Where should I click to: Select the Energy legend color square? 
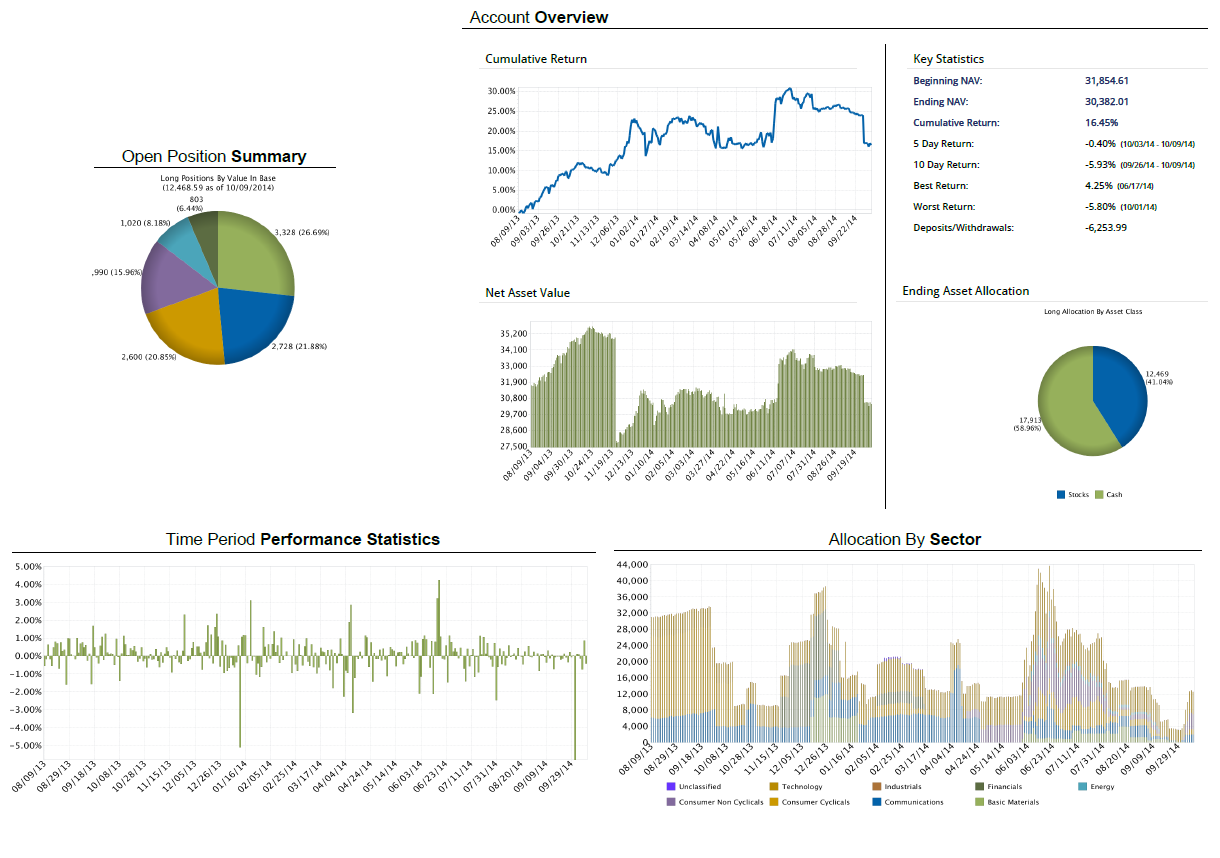[1080, 786]
